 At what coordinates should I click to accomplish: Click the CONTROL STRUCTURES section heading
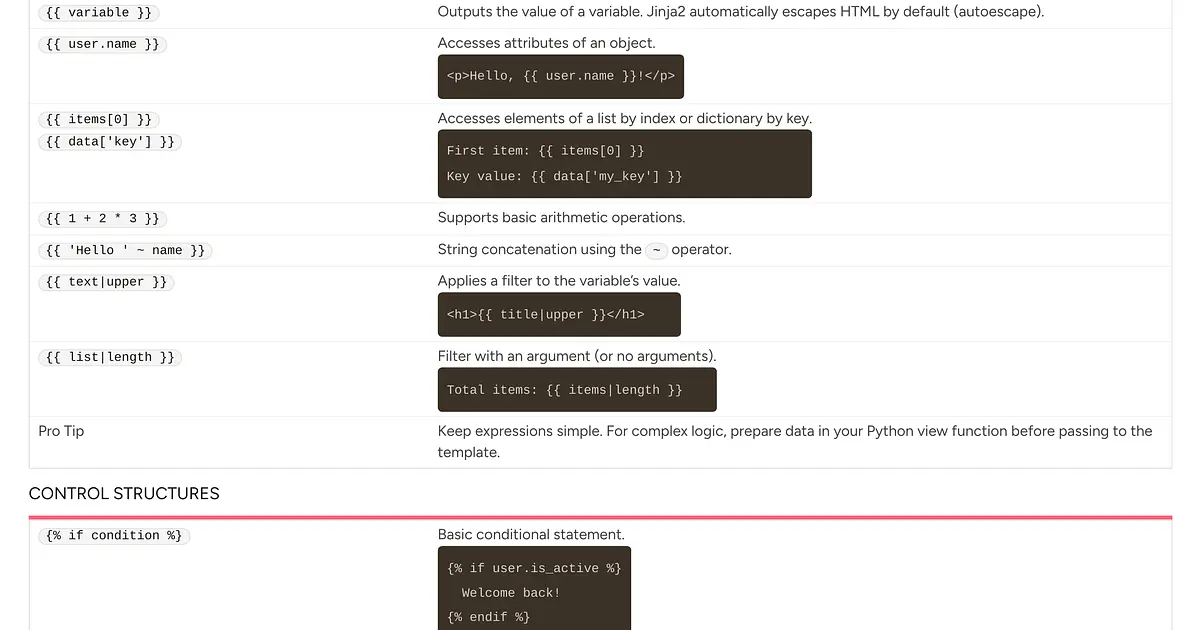point(123,493)
